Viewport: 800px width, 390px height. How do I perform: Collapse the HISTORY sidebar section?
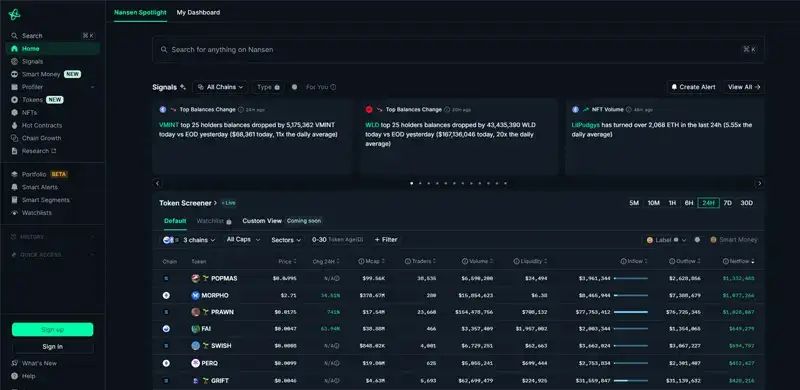(92, 237)
